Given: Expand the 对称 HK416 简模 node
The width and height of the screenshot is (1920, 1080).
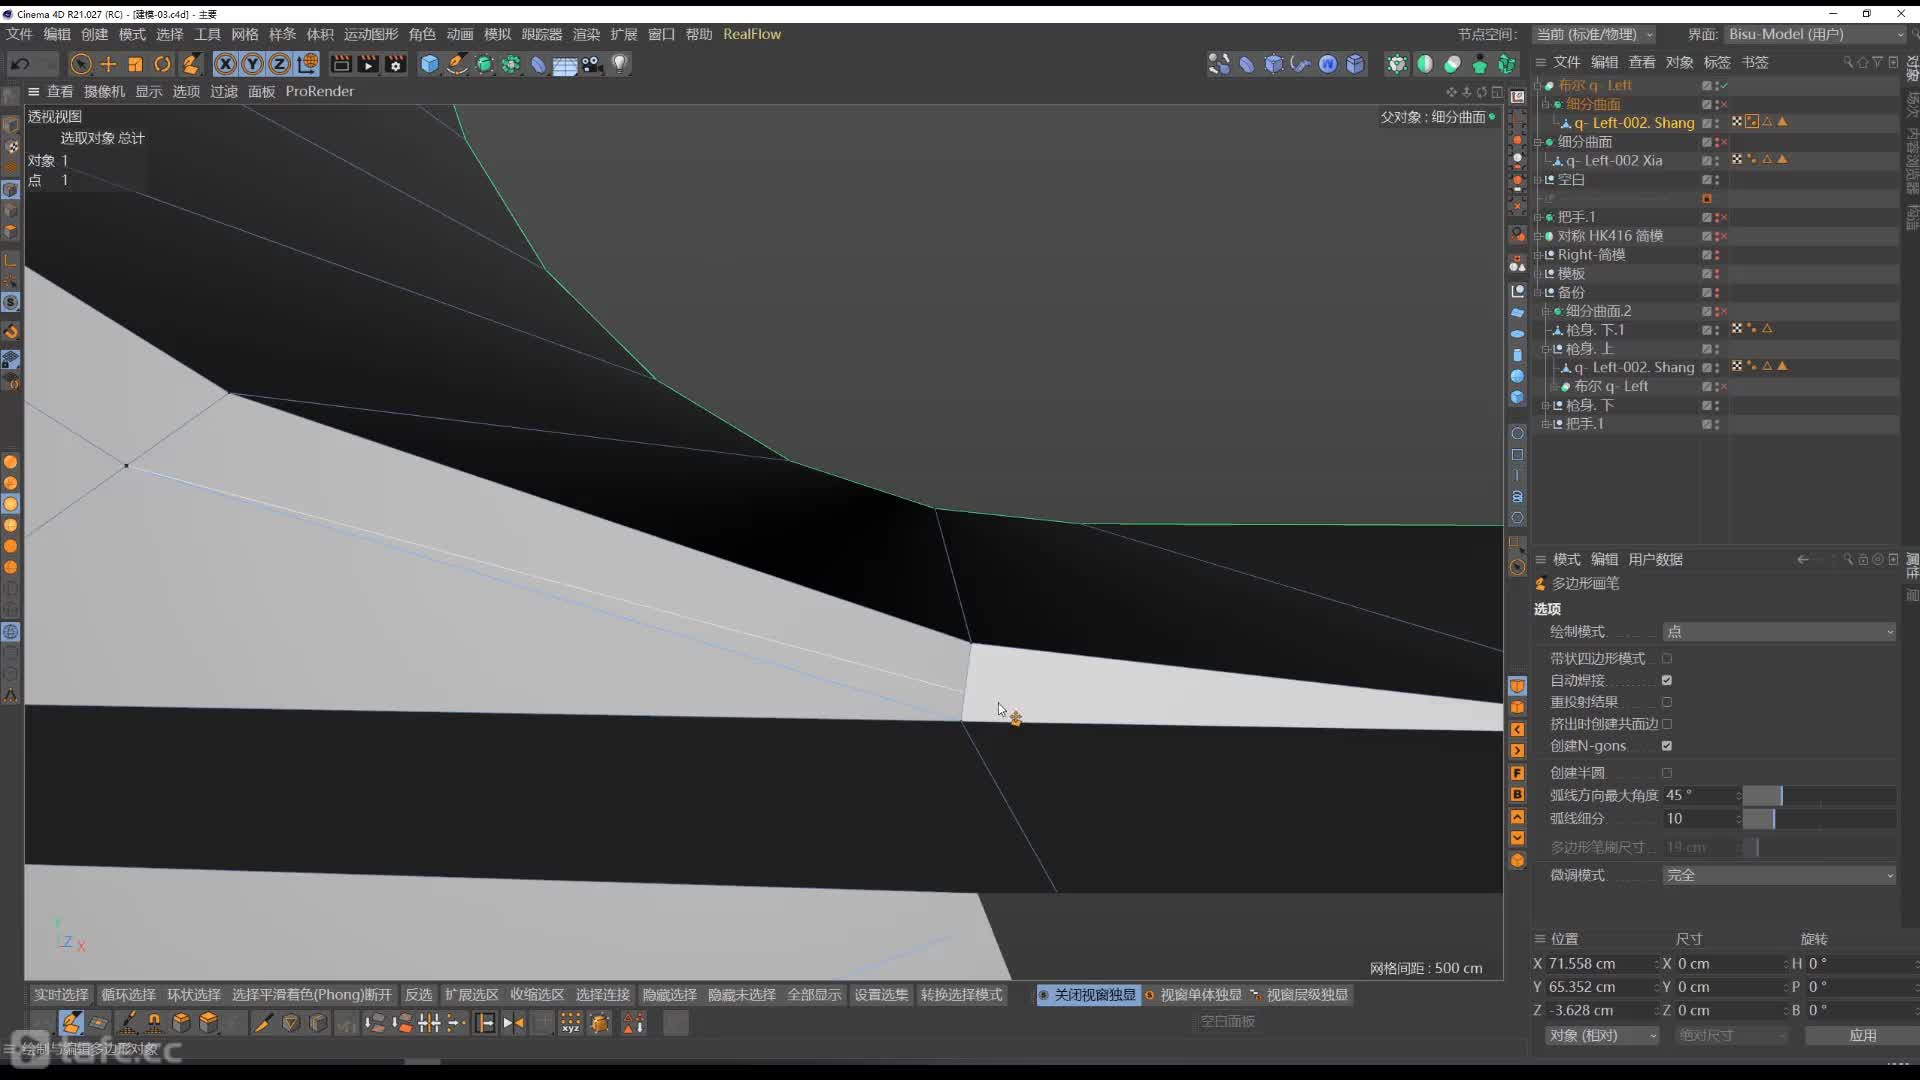Looking at the screenshot, I should tap(1539, 236).
